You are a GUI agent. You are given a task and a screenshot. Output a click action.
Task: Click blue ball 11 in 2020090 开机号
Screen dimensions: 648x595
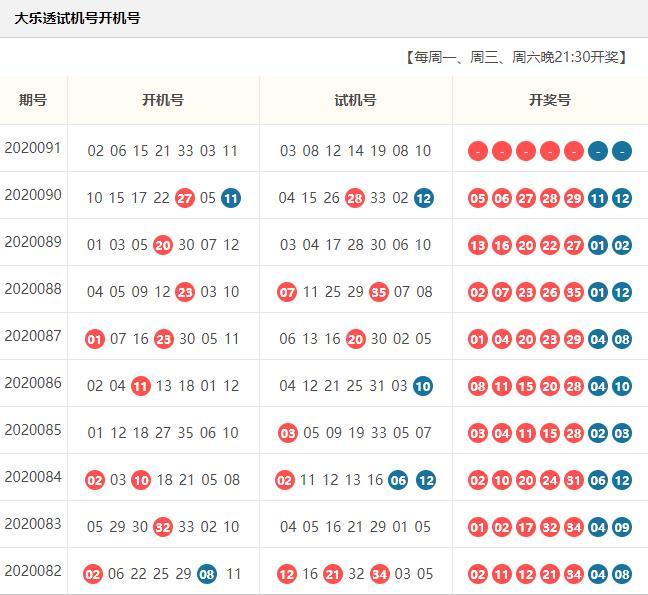click(x=231, y=198)
